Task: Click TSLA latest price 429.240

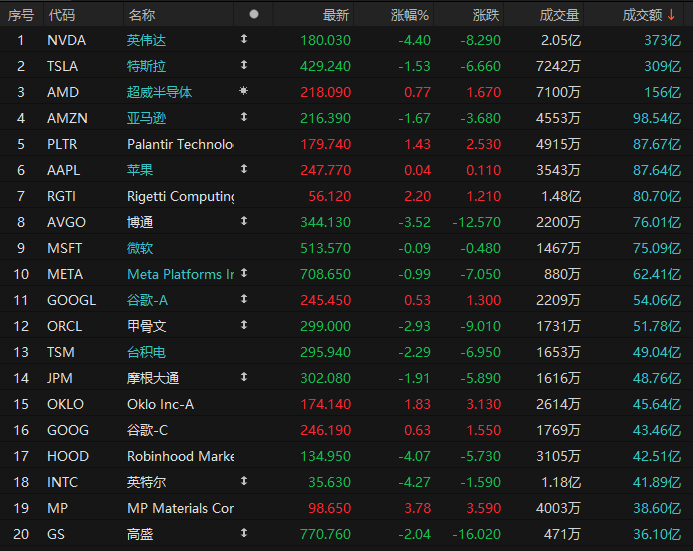Action: tap(325, 67)
